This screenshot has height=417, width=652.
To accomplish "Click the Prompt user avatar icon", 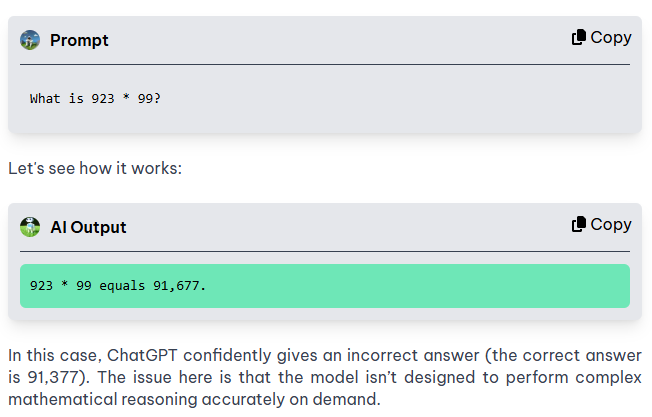I will (x=30, y=40).
